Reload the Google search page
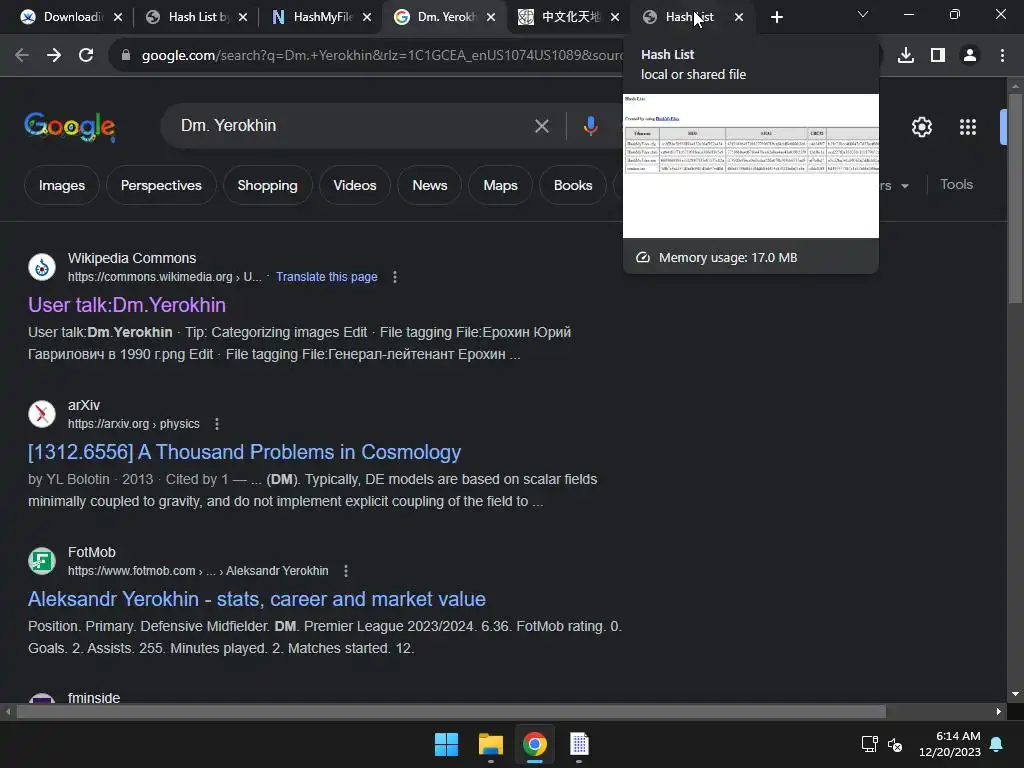Image resolution: width=1024 pixels, height=768 pixels. pyautogui.click(x=86, y=56)
